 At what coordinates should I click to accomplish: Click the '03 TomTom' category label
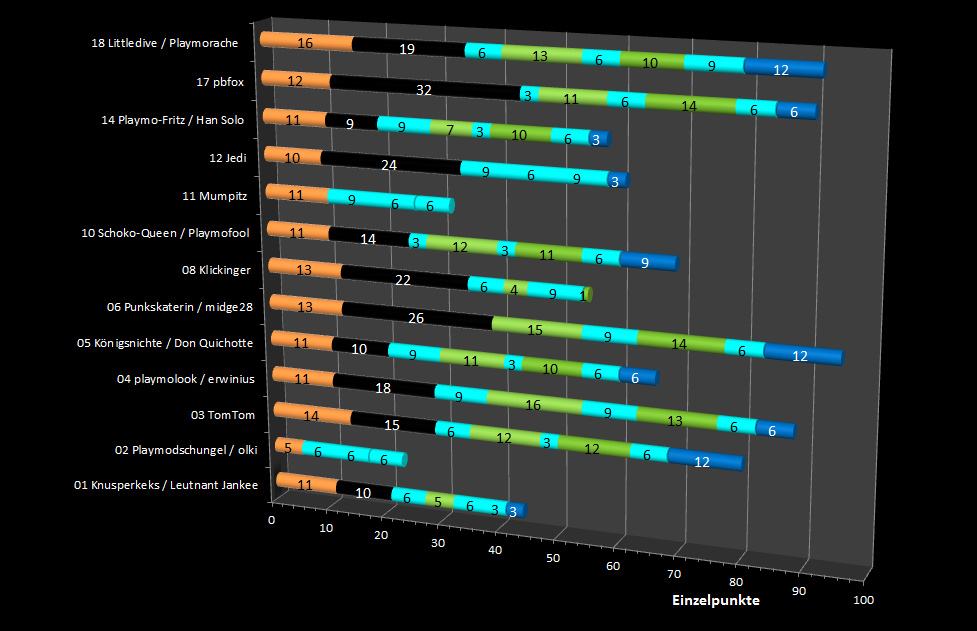tap(218, 414)
